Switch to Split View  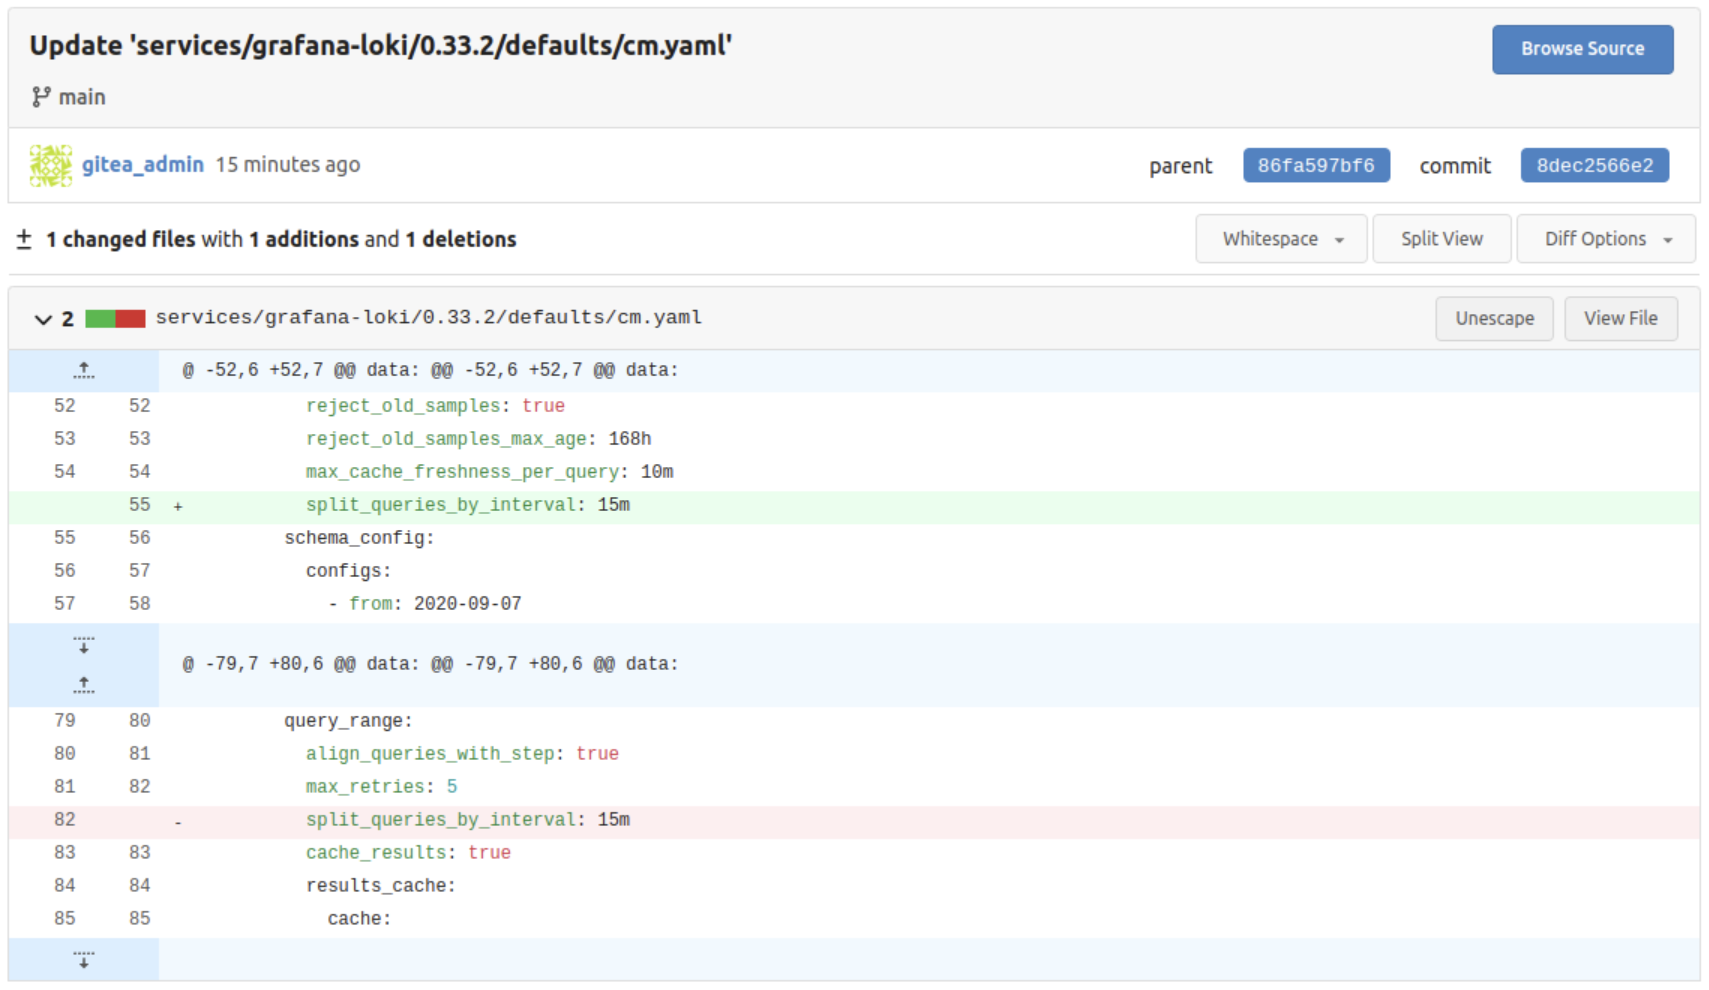tap(1441, 239)
